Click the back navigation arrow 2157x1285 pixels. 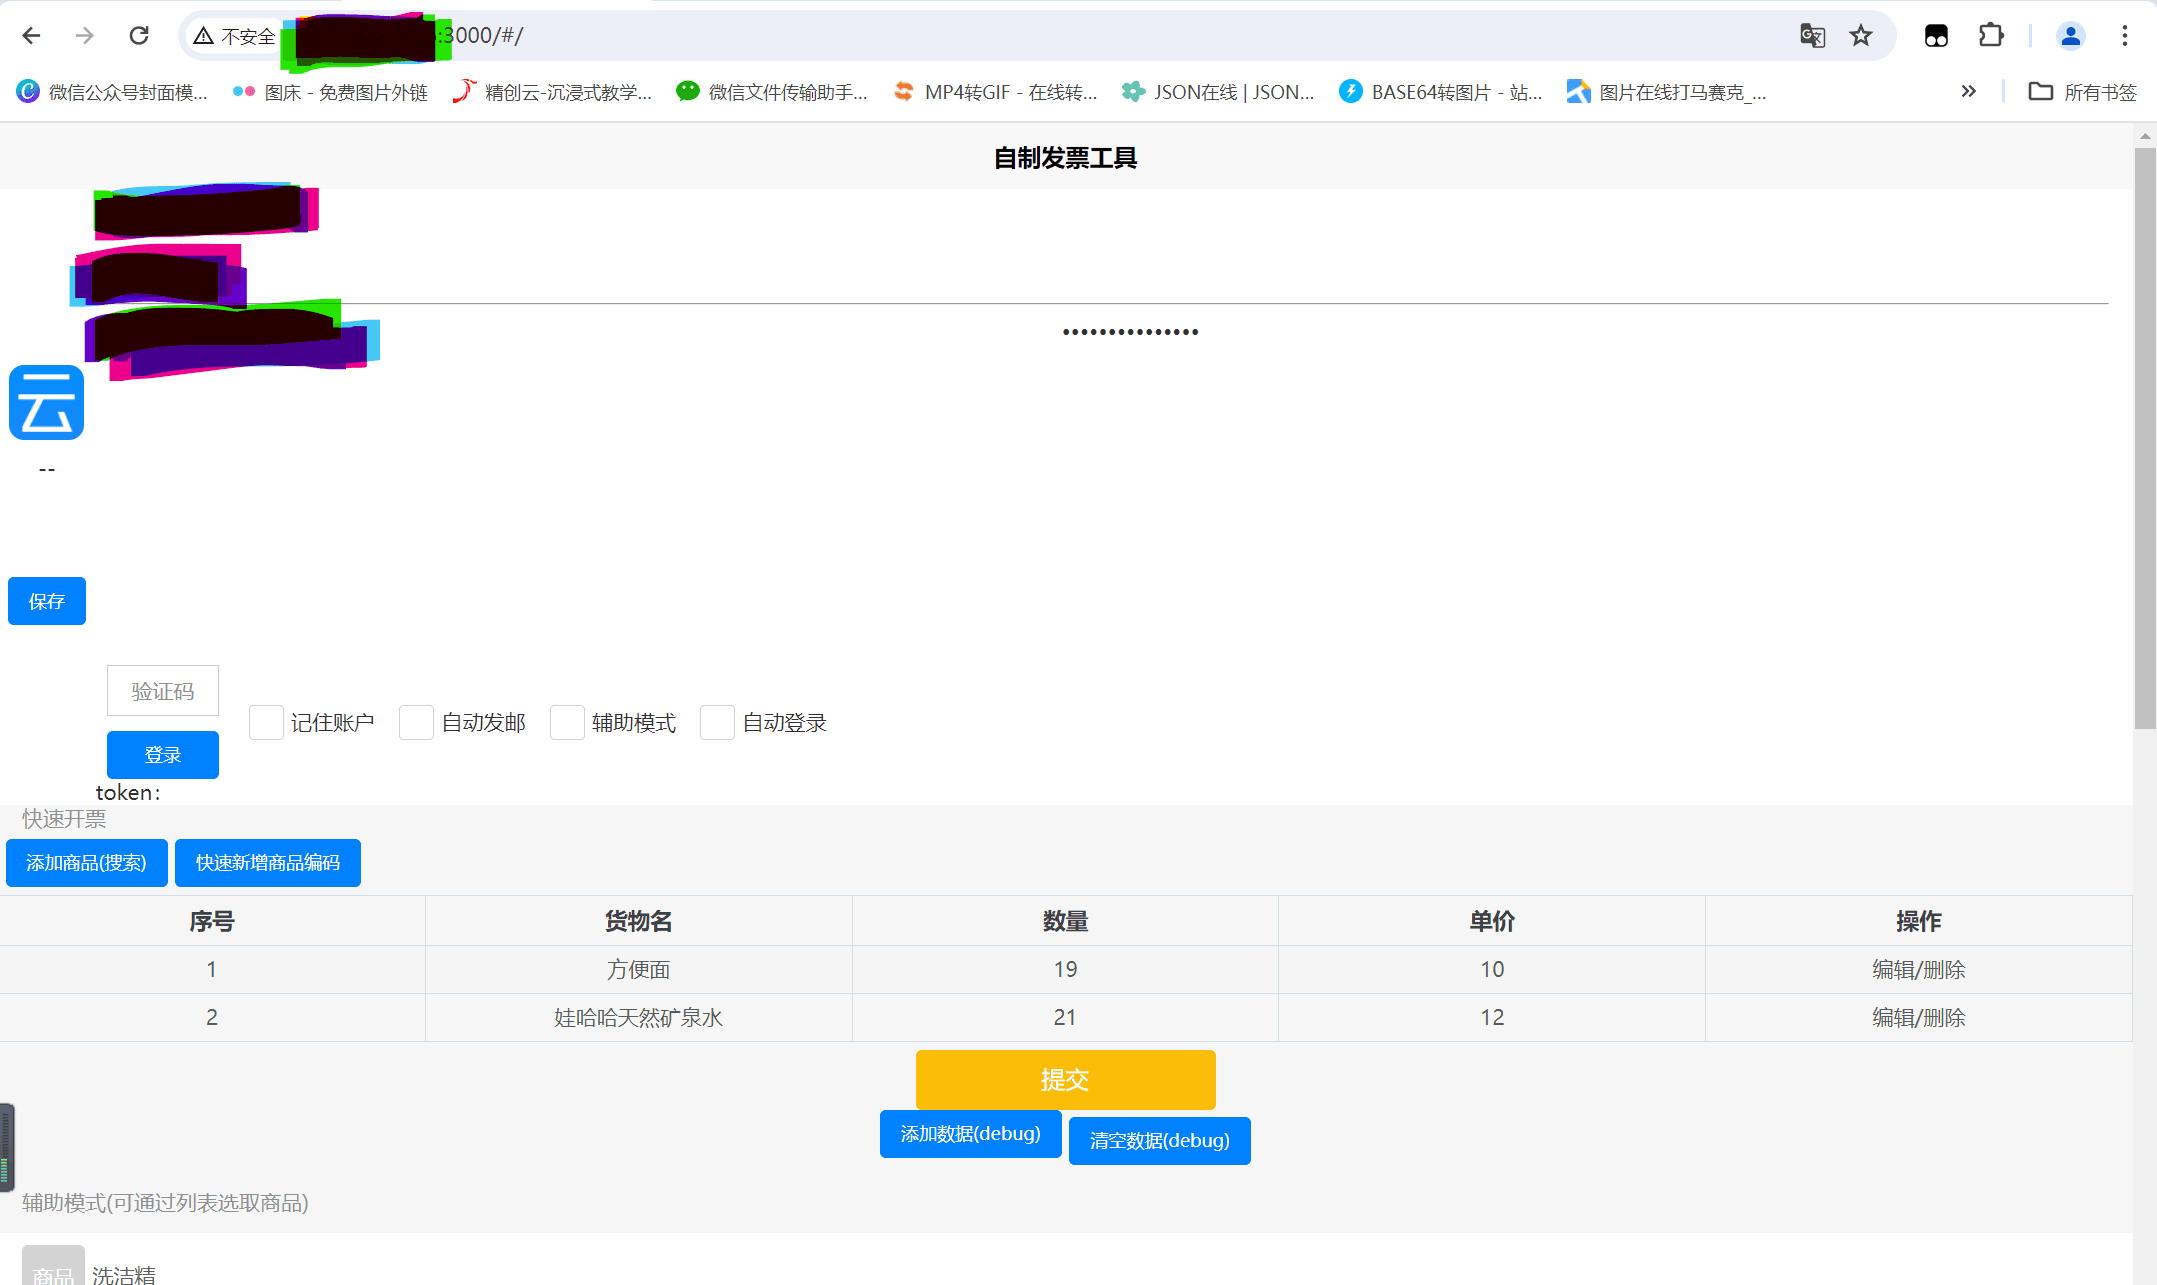pyautogui.click(x=32, y=35)
